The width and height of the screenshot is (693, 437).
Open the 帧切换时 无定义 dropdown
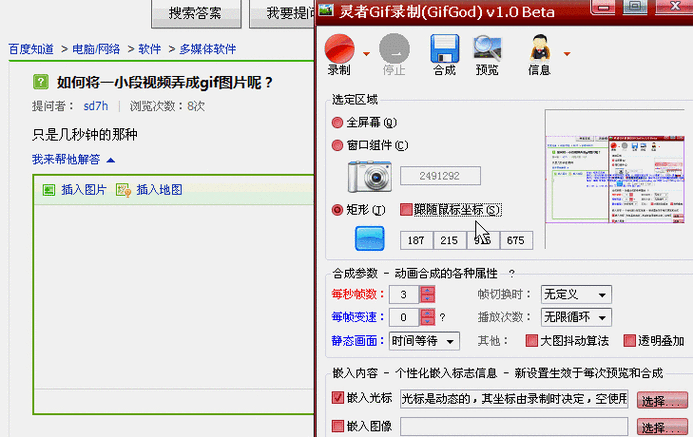point(576,295)
